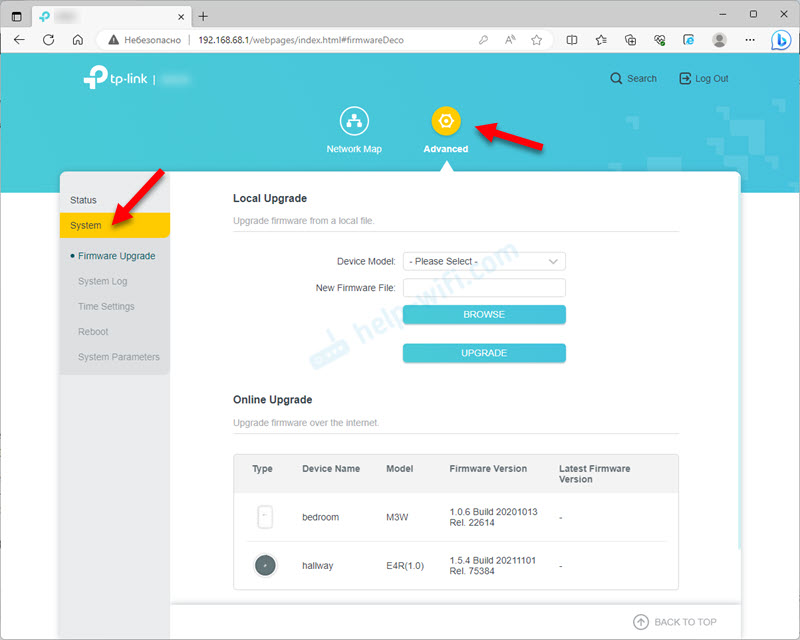Open Time Settings in sidebar

pos(106,306)
